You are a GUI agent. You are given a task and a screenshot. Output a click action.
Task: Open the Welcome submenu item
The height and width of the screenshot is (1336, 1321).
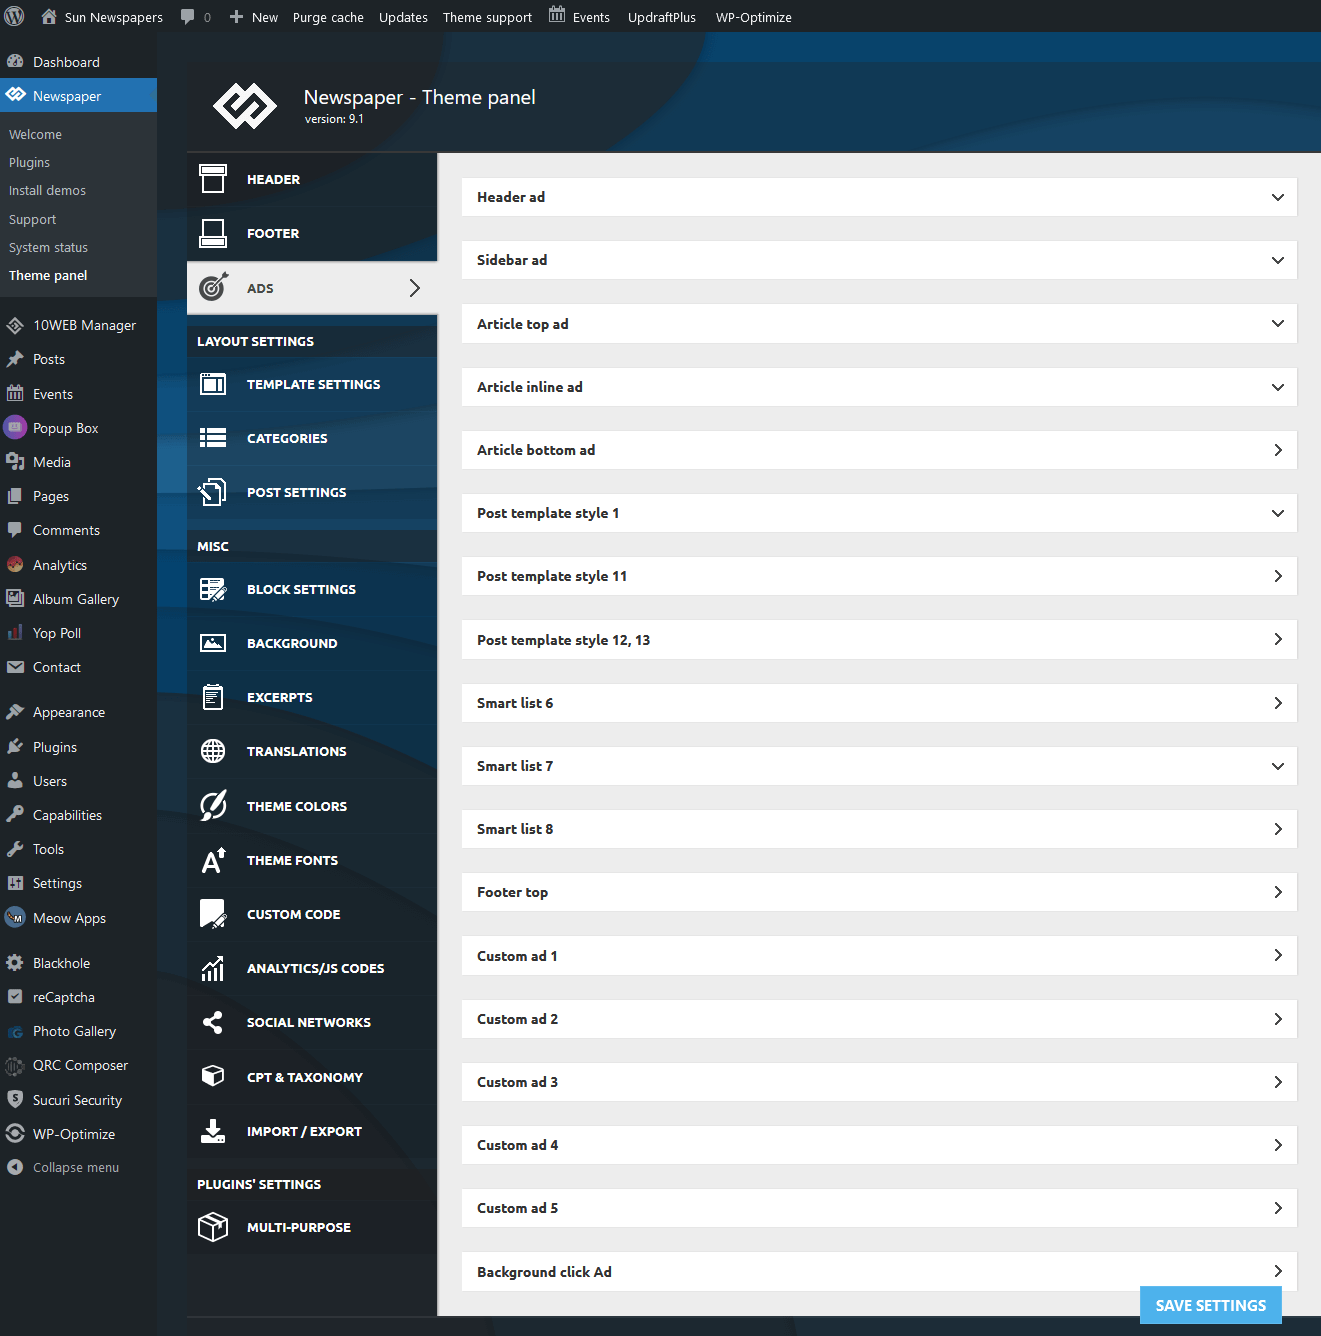coord(35,134)
